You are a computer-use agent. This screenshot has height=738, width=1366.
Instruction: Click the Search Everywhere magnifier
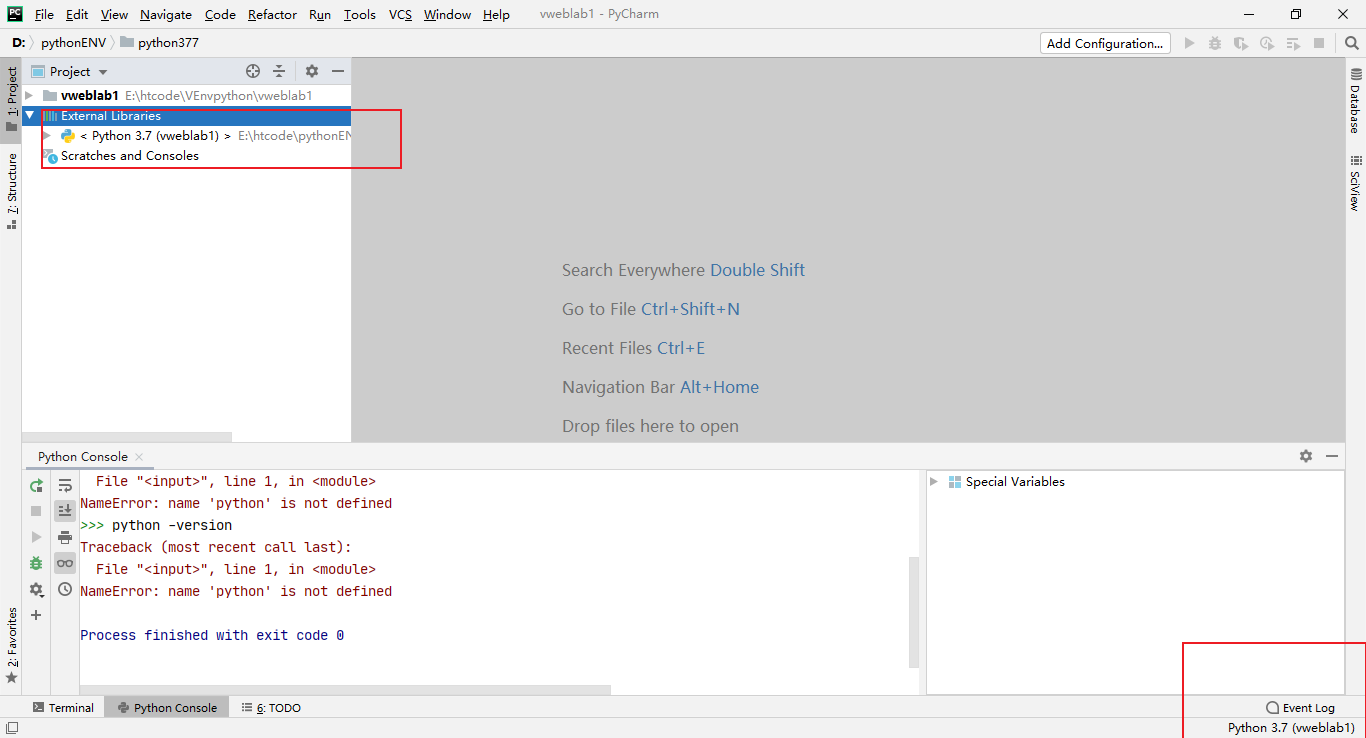[1351, 43]
